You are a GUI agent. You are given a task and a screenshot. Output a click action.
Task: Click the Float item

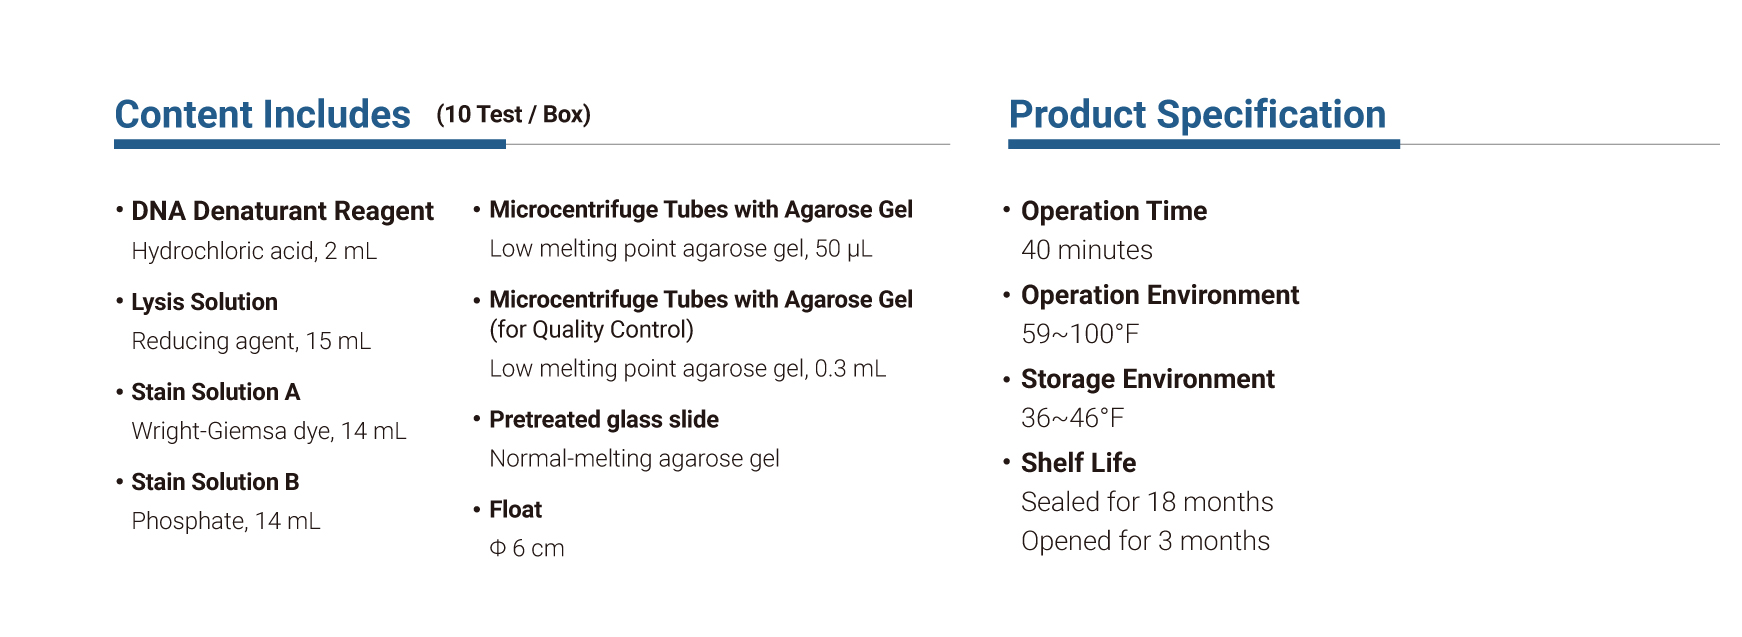pyautogui.click(x=515, y=510)
